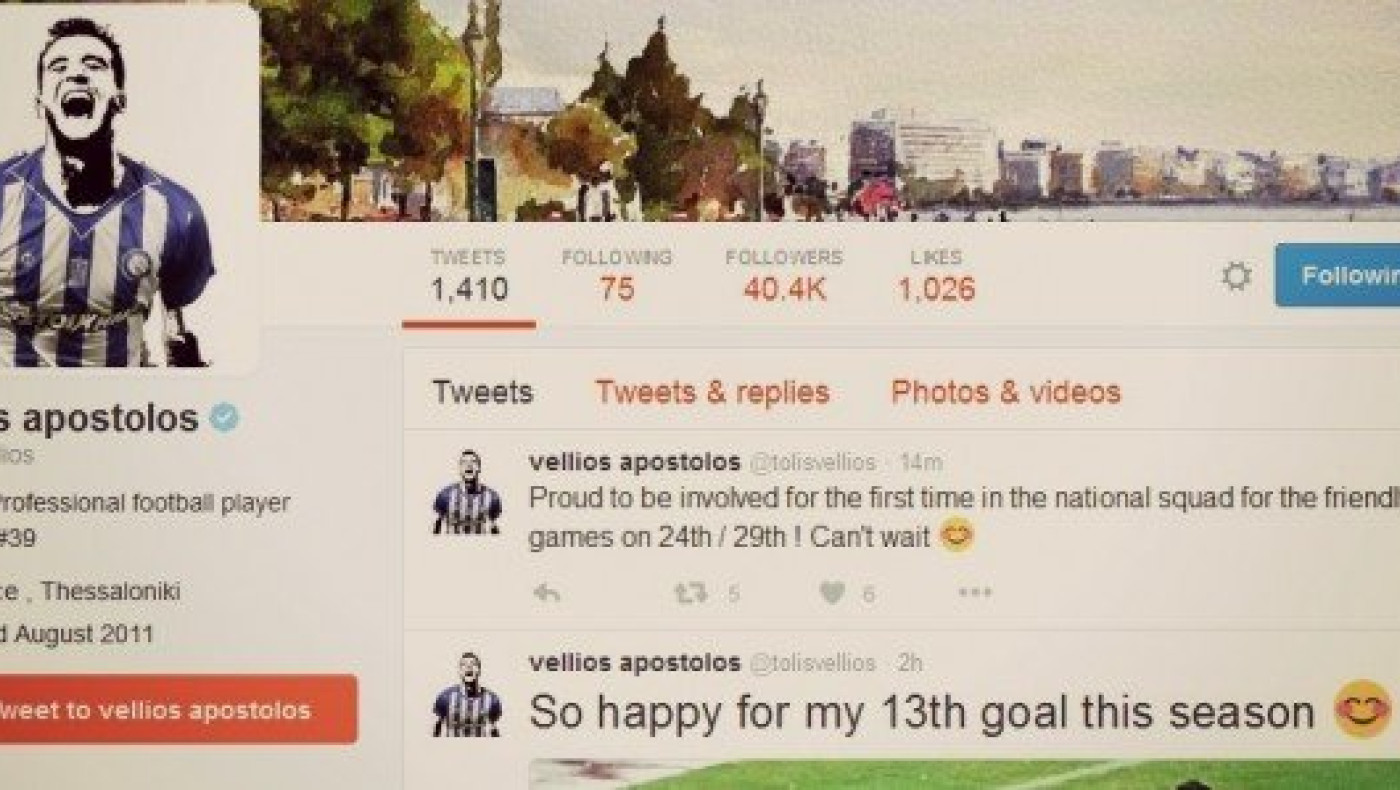Screen dimensions: 1400x790
Task: Open more options on first tweet
Action: (x=974, y=593)
